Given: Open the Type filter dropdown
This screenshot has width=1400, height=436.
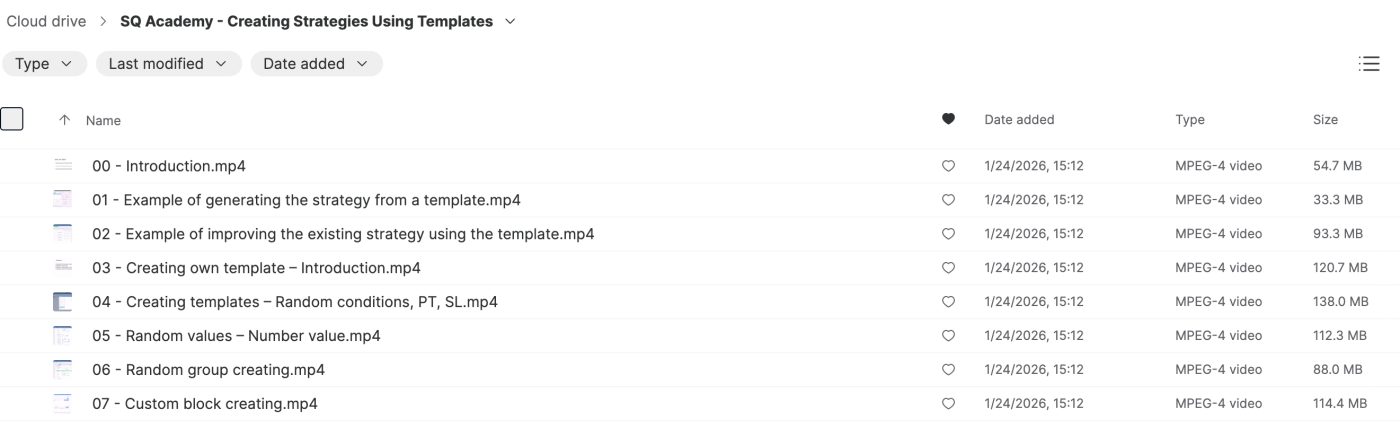Looking at the screenshot, I should [44, 64].
